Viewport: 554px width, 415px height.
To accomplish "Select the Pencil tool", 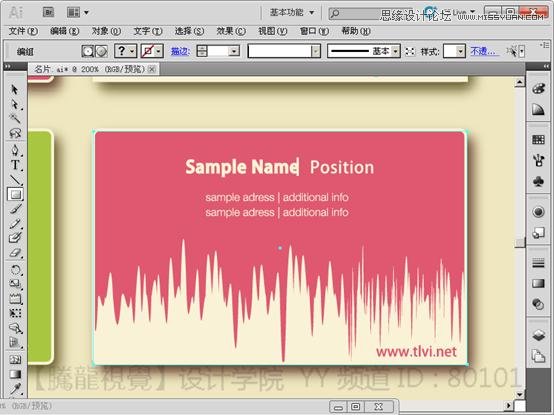I will pyautogui.click(x=14, y=224).
